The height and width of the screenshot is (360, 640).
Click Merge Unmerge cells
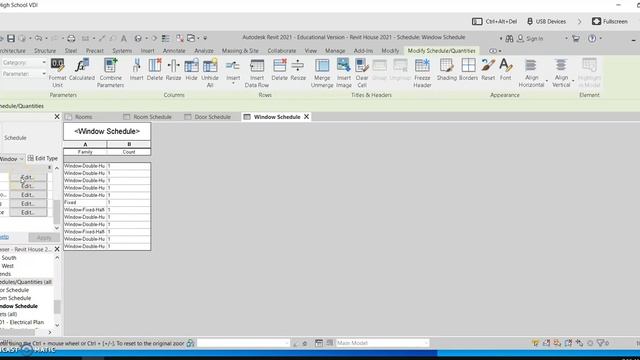(322, 73)
